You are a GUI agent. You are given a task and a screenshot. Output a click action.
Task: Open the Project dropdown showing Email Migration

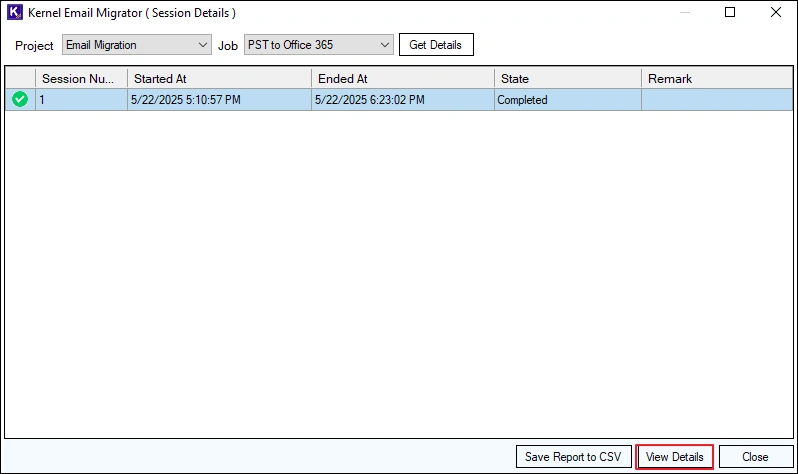[137, 45]
